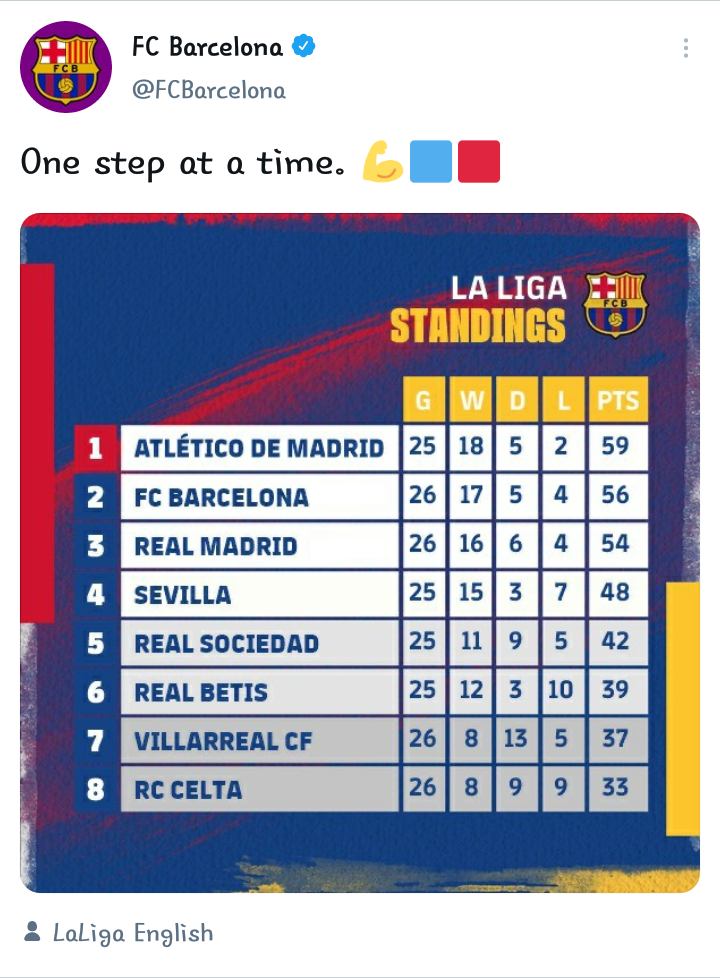Click the Barcelona crest in standings image
The image size is (720, 978).
point(615,305)
